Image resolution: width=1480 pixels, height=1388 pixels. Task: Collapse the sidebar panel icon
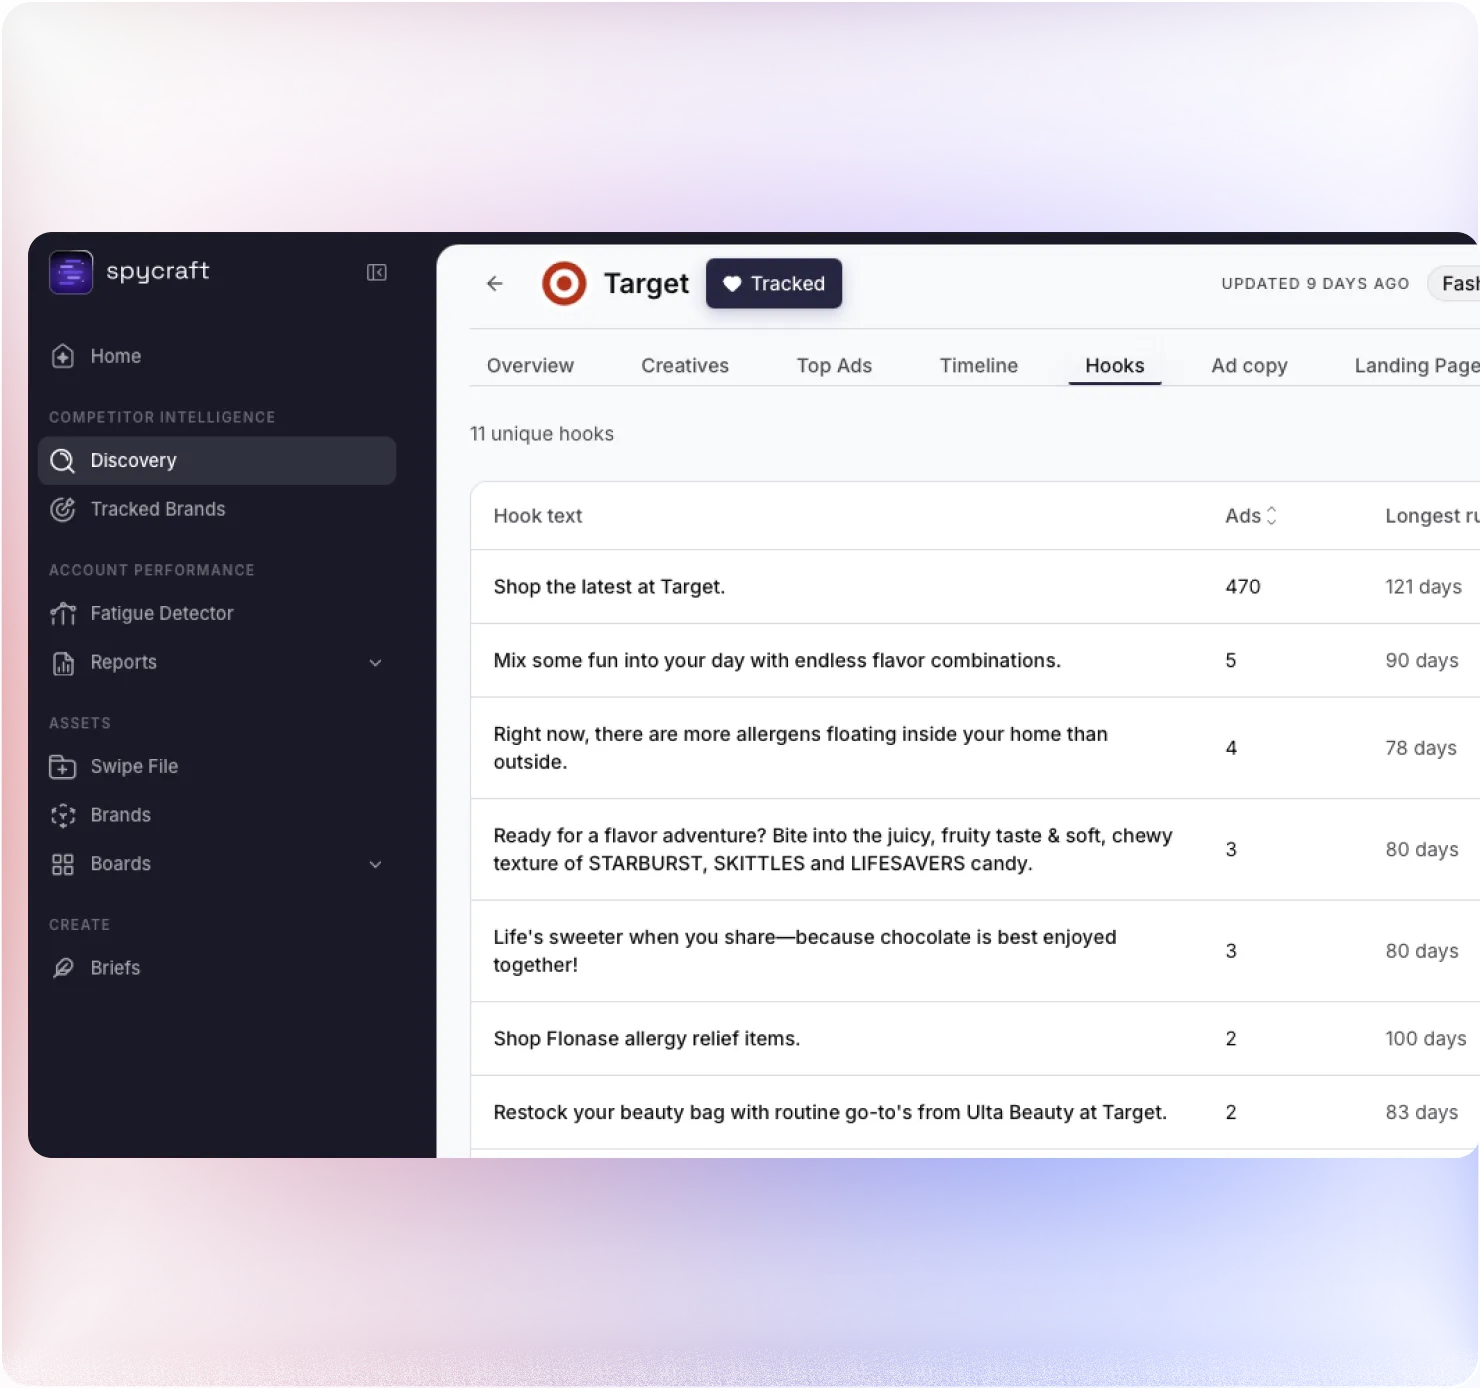(377, 272)
